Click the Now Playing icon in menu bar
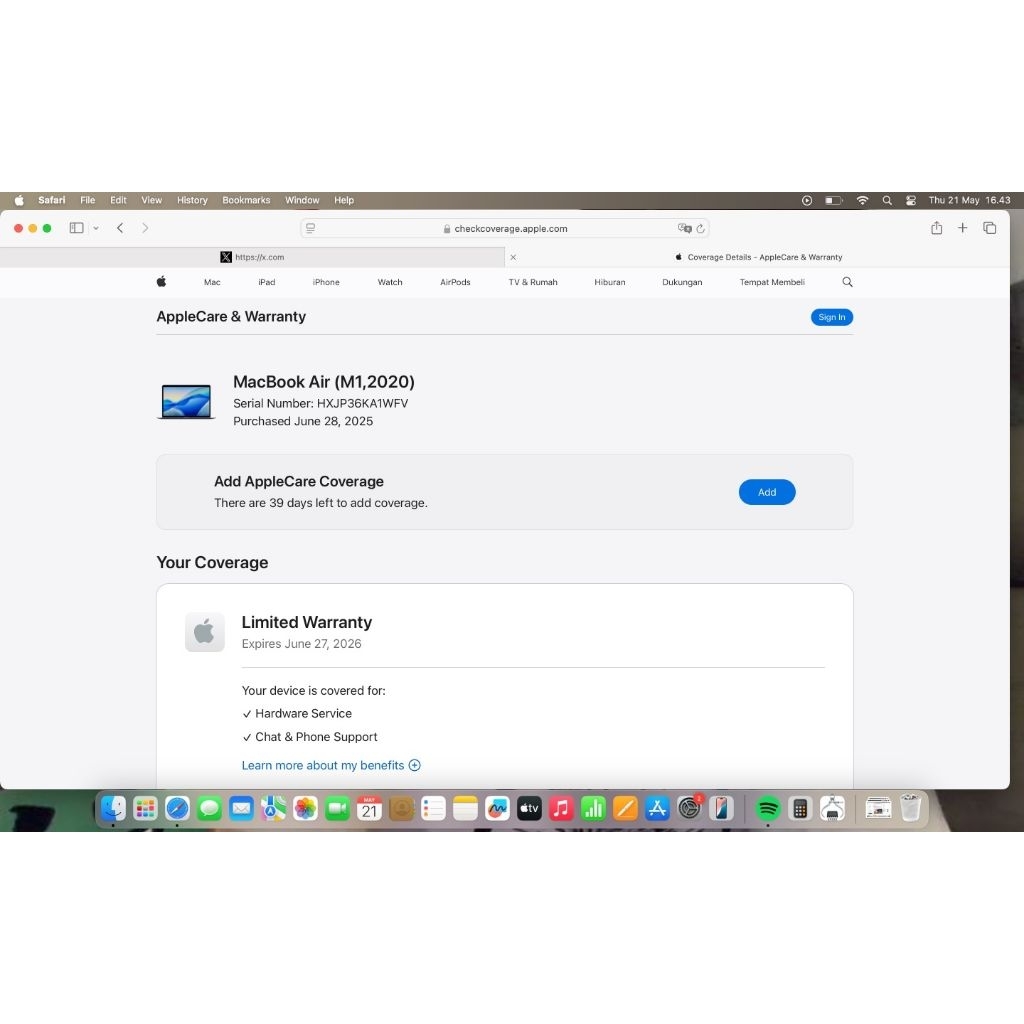The width and height of the screenshot is (1024, 1024). (807, 200)
